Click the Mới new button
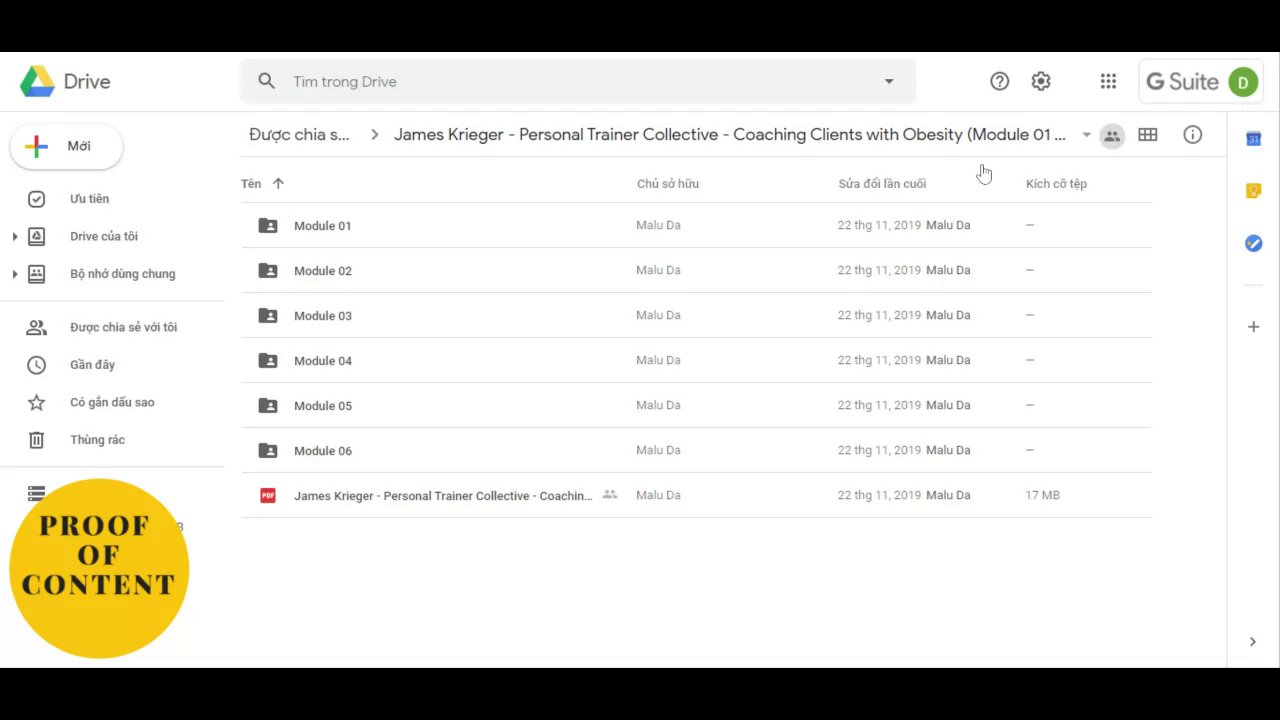Screen dimensions: 1280x720 click(66, 146)
